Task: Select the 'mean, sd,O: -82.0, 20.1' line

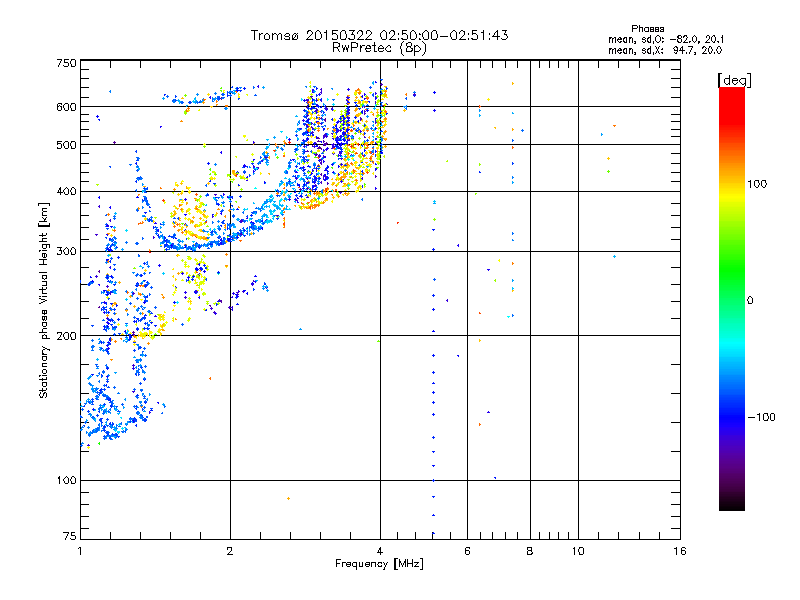Action: pyautogui.click(x=666, y=39)
